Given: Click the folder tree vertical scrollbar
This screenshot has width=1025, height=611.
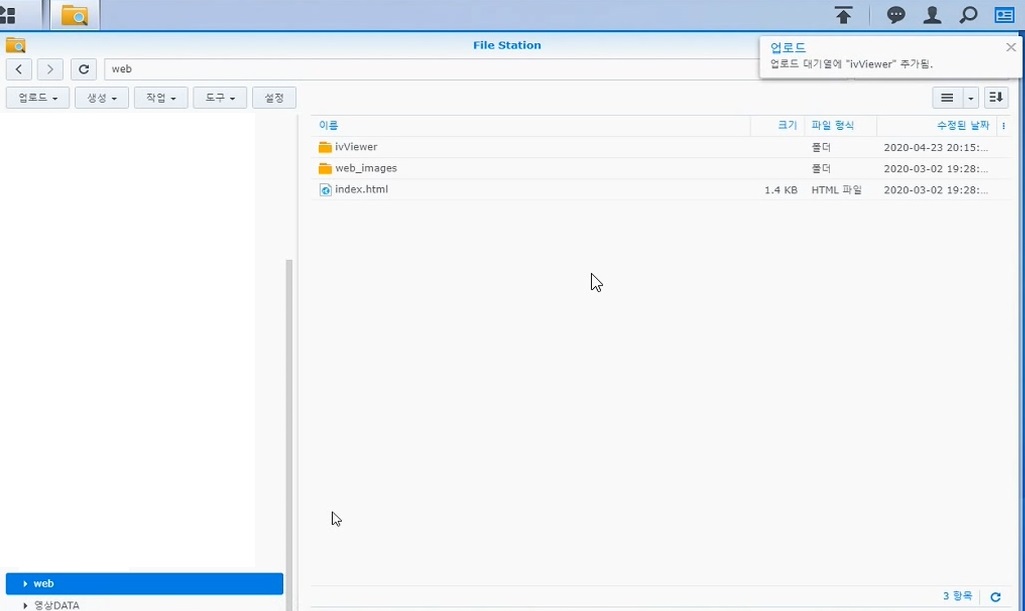Looking at the screenshot, I should pos(289,435).
